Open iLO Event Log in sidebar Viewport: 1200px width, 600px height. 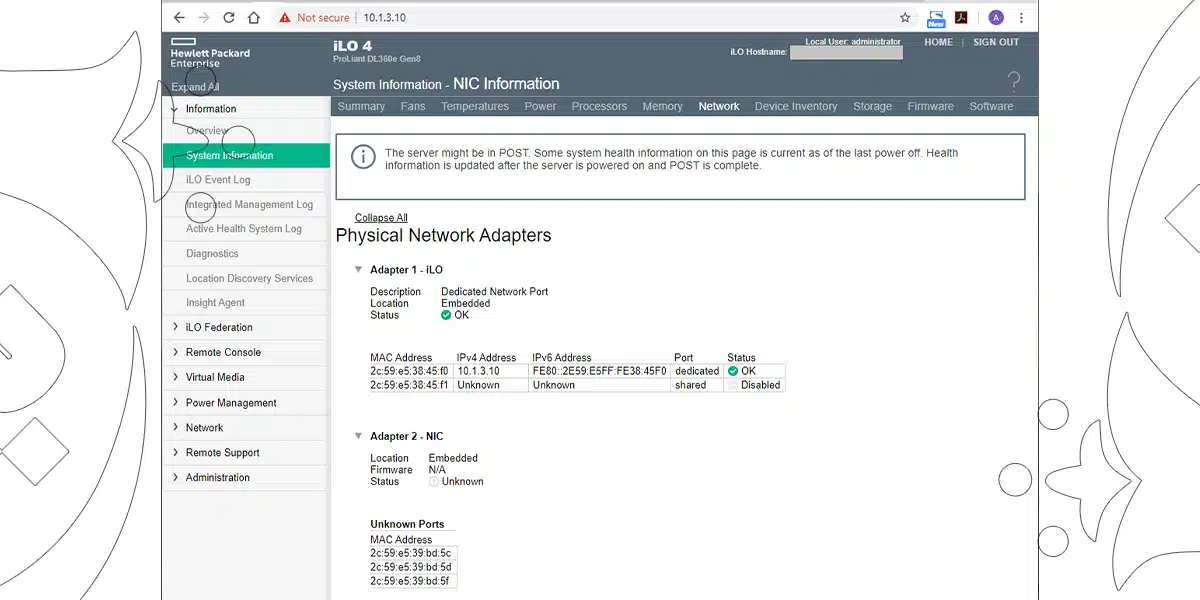tap(218, 180)
